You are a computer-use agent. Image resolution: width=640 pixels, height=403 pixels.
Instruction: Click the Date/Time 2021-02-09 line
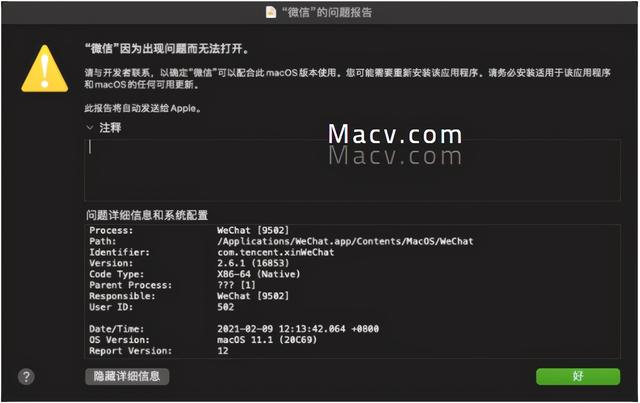click(234, 329)
